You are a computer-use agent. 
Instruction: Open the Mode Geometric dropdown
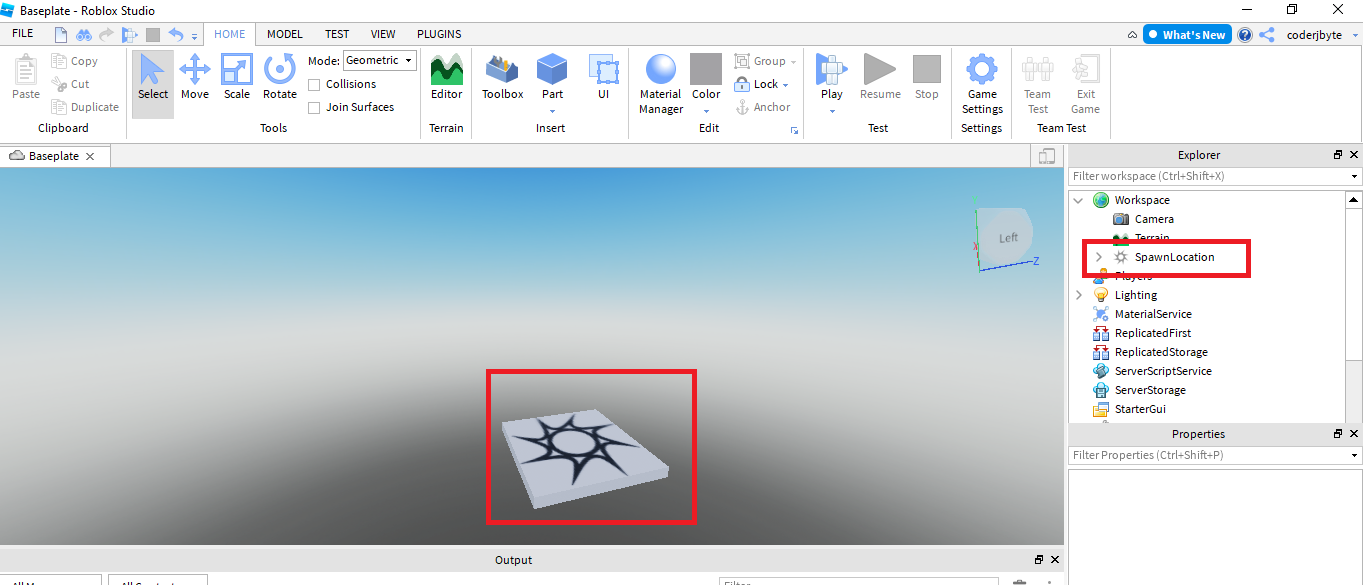[380, 61]
